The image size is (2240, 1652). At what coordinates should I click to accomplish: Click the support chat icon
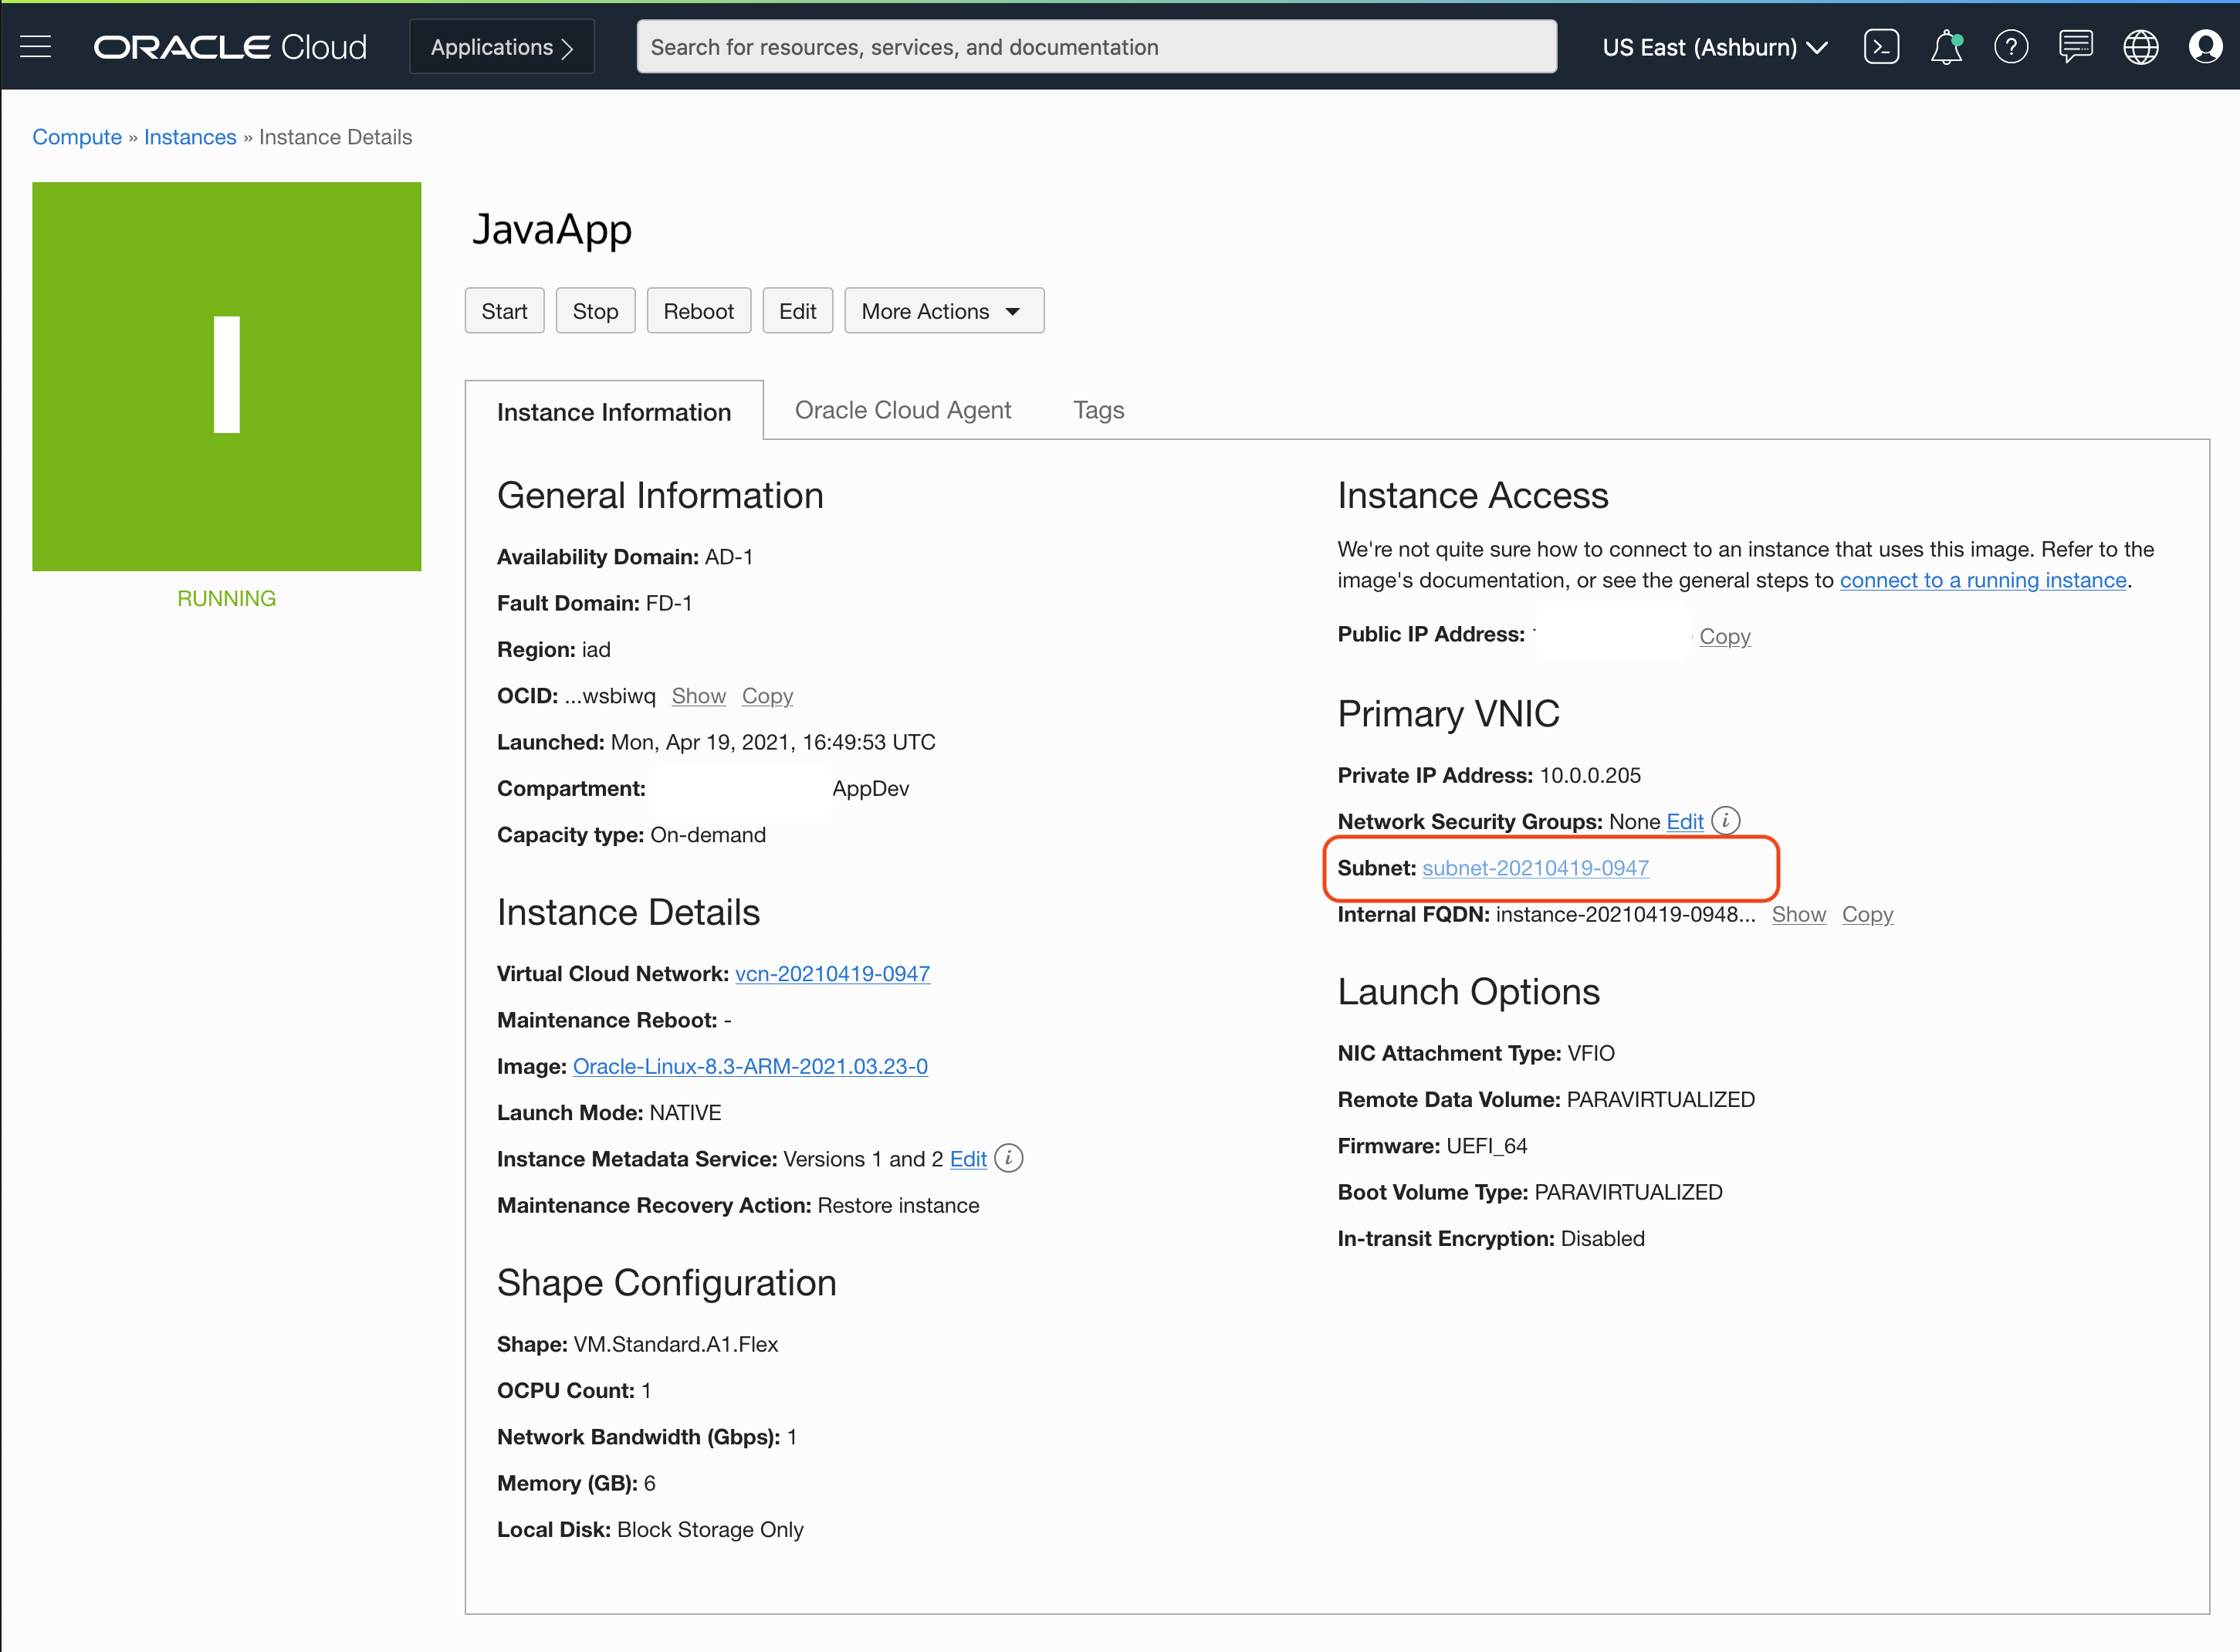click(x=2076, y=47)
